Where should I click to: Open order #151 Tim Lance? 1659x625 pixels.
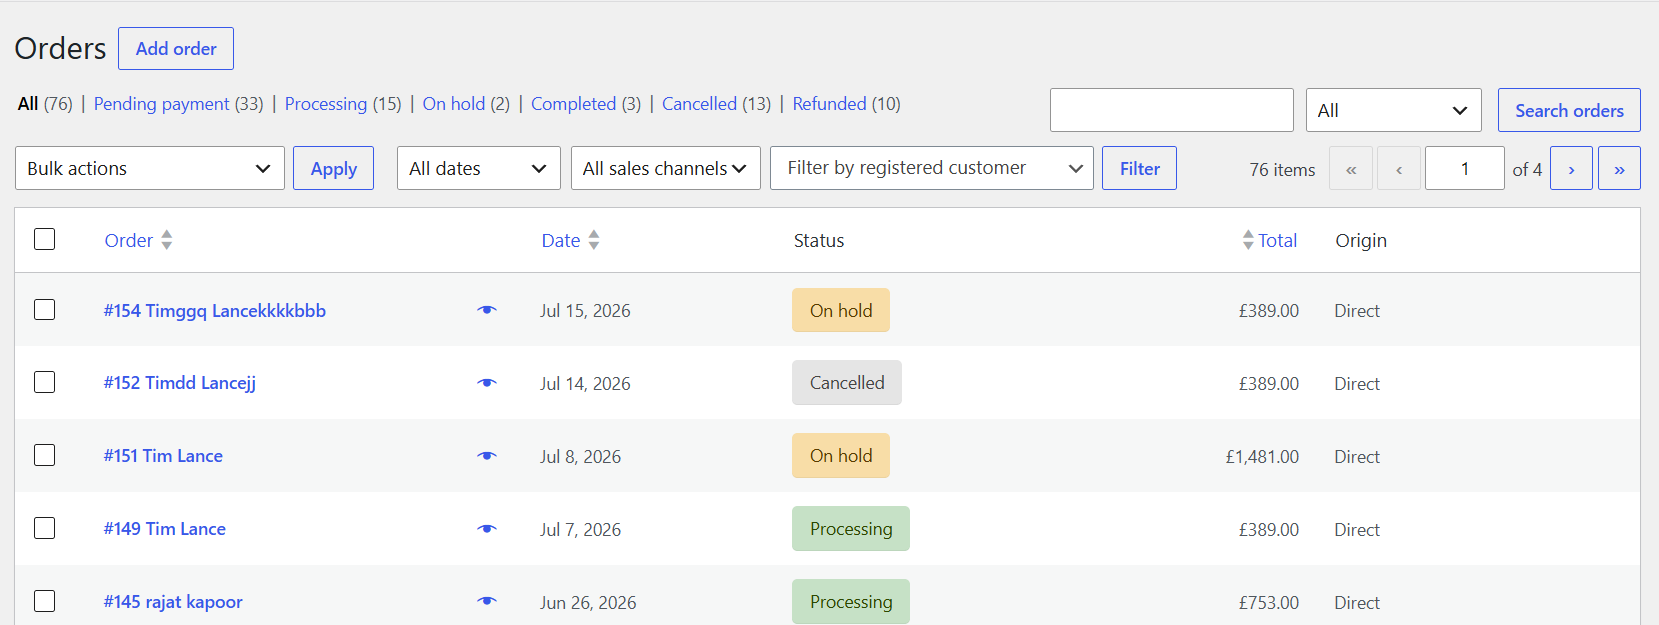pos(163,456)
